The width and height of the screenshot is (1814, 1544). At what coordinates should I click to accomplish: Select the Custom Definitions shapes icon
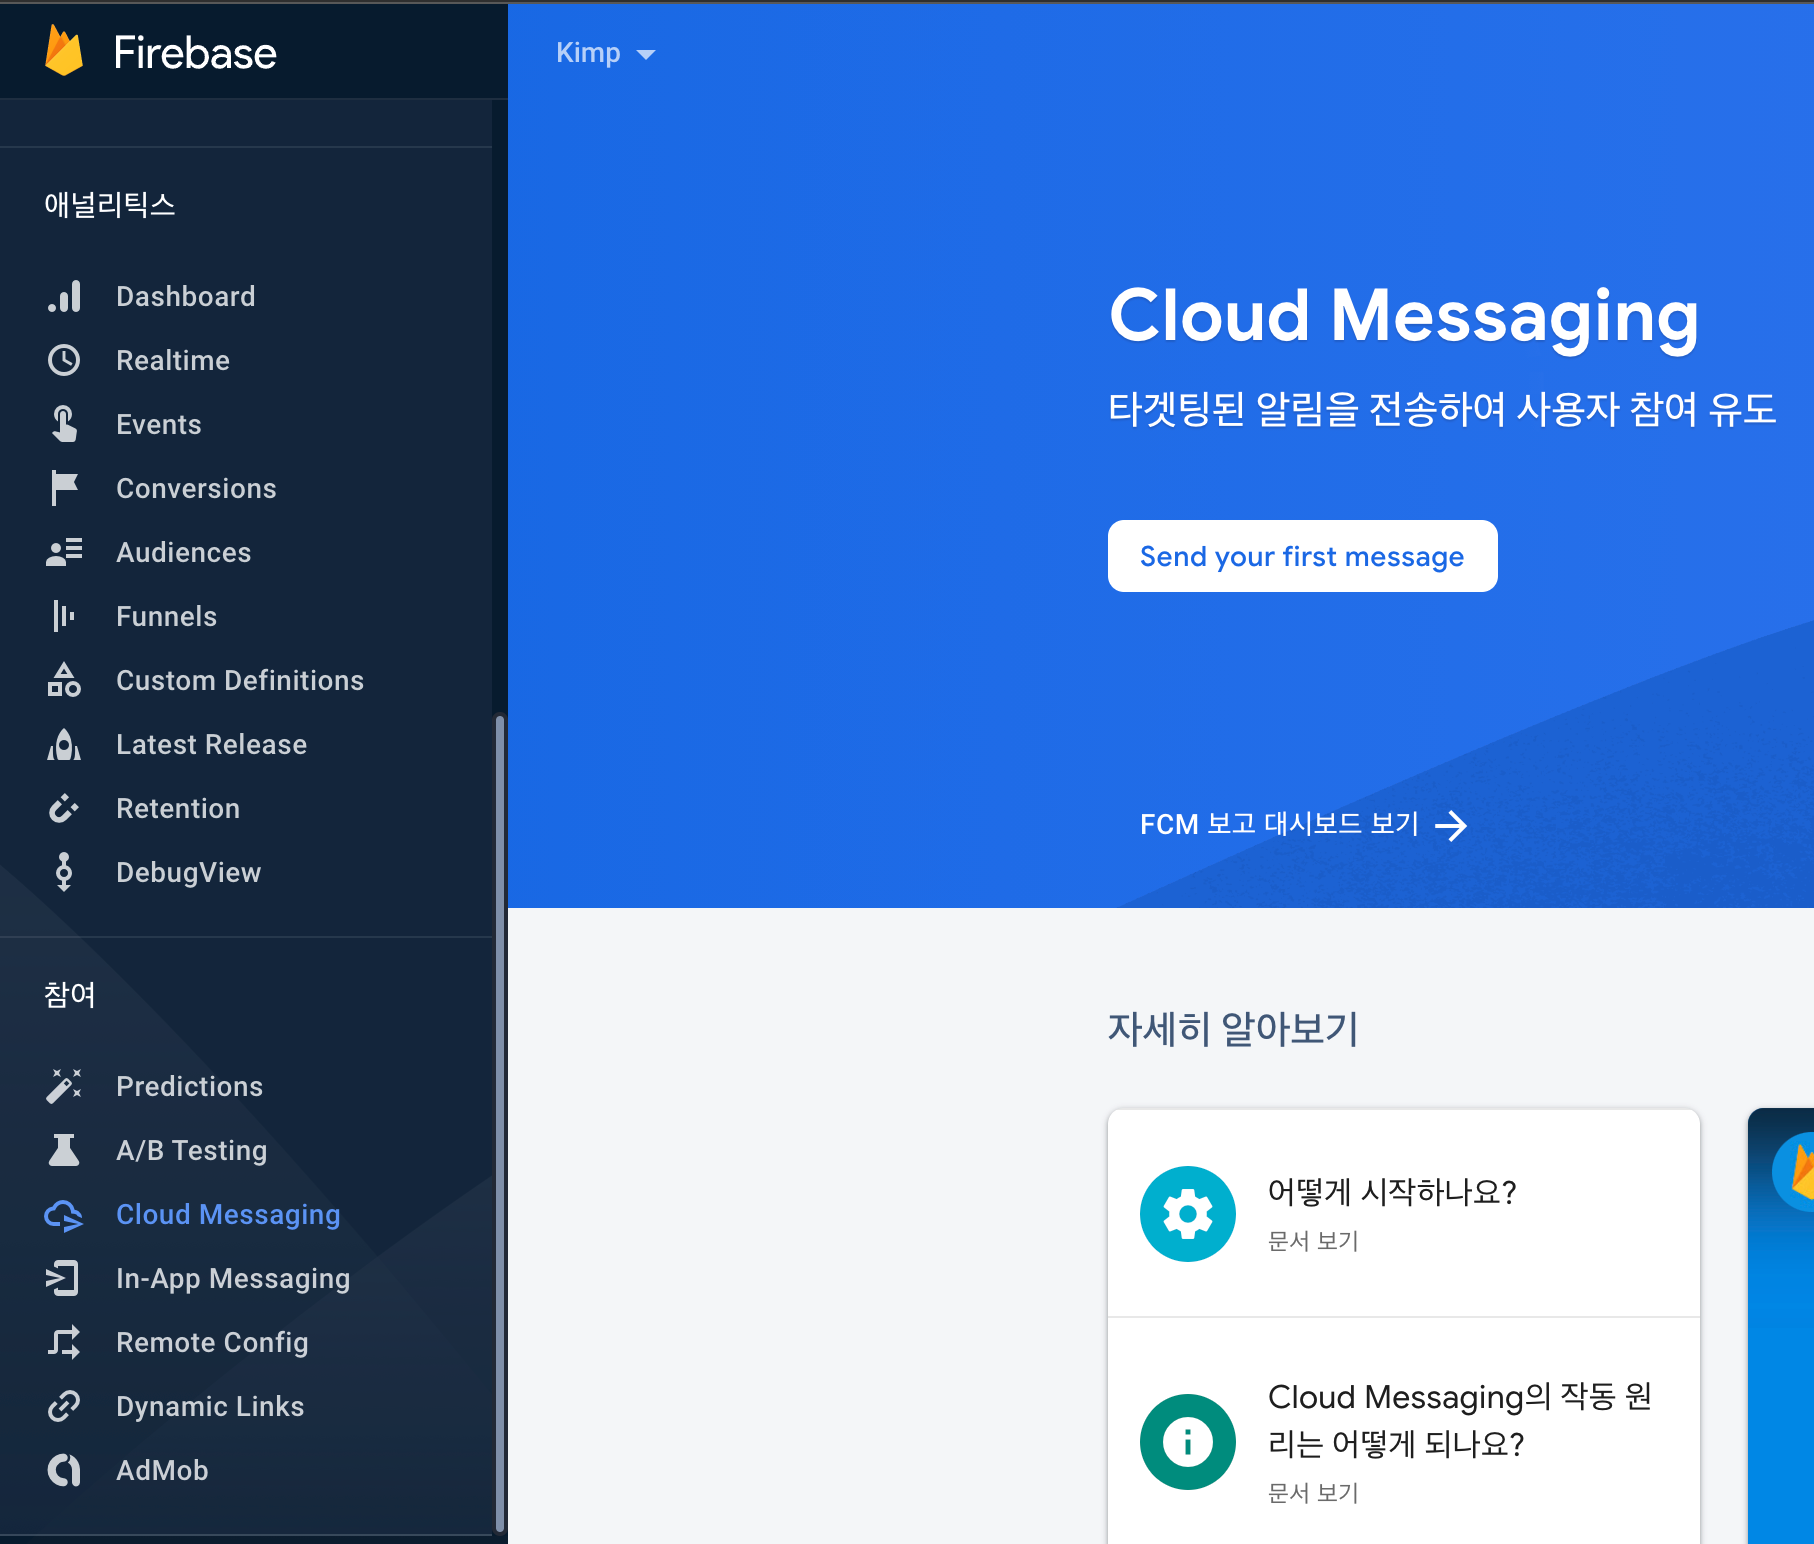64,680
